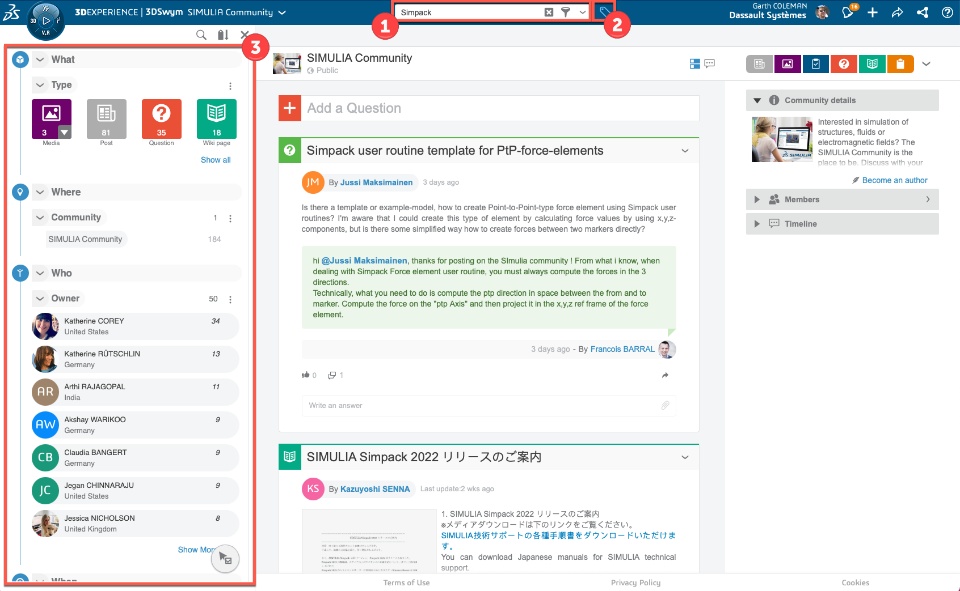Collapse the Community details section
Viewport: 960px width, 591px height.
pyautogui.click(x=757, y=100)
